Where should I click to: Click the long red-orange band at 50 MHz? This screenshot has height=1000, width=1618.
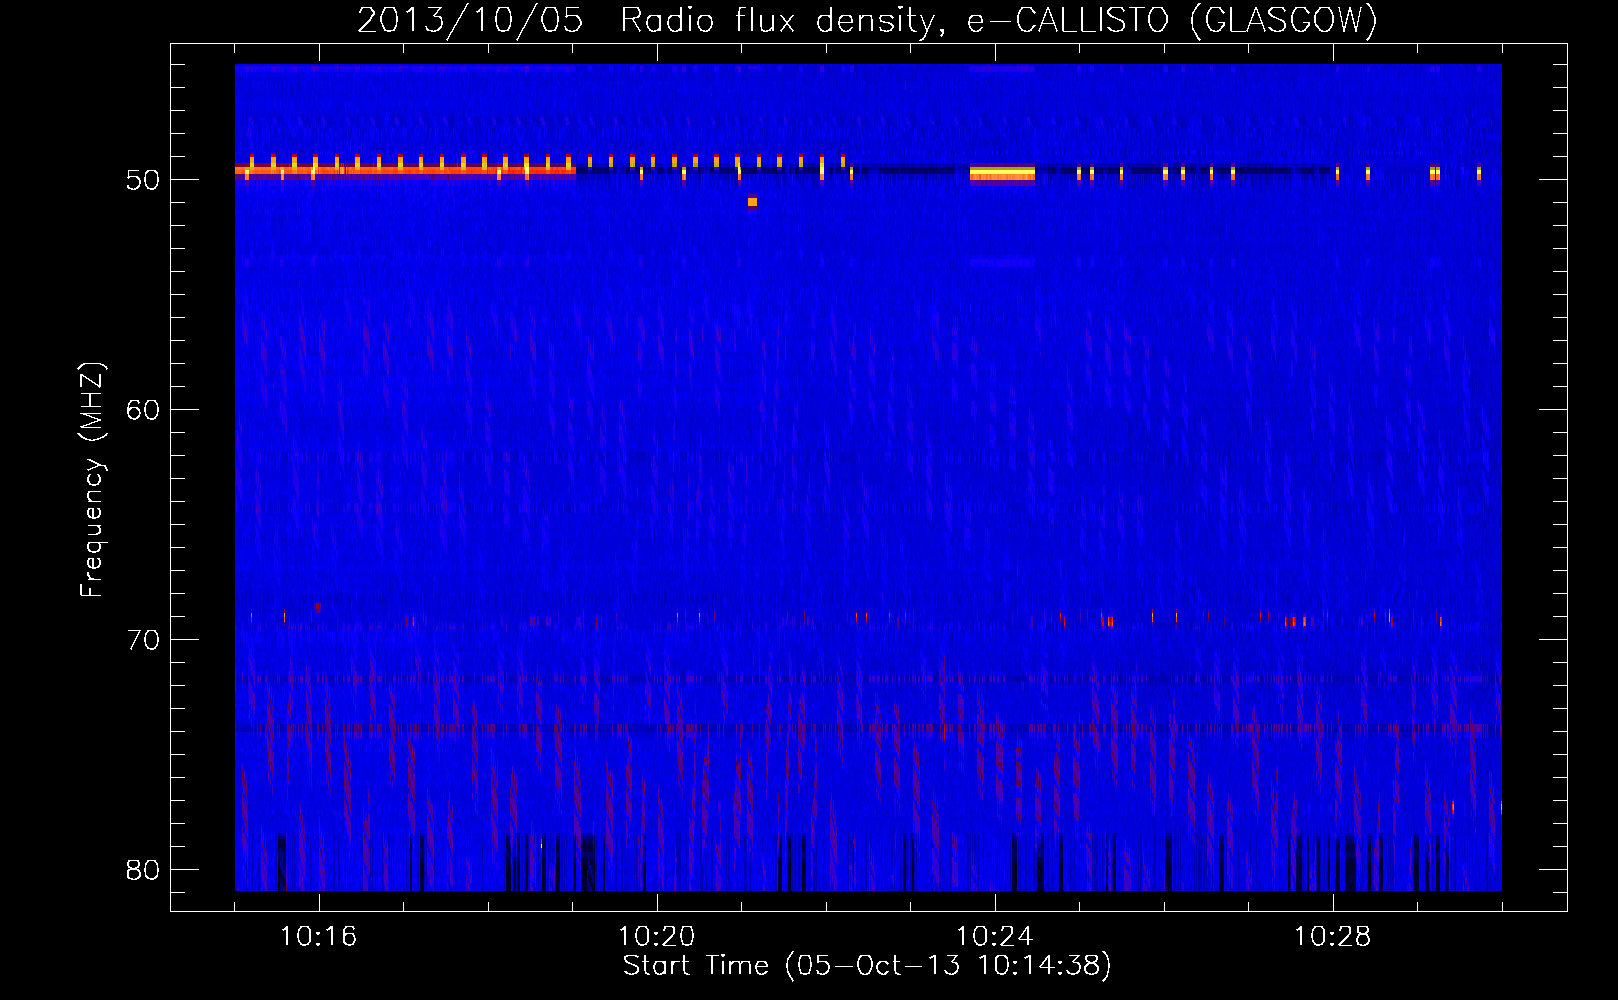(x=405, y=171)
